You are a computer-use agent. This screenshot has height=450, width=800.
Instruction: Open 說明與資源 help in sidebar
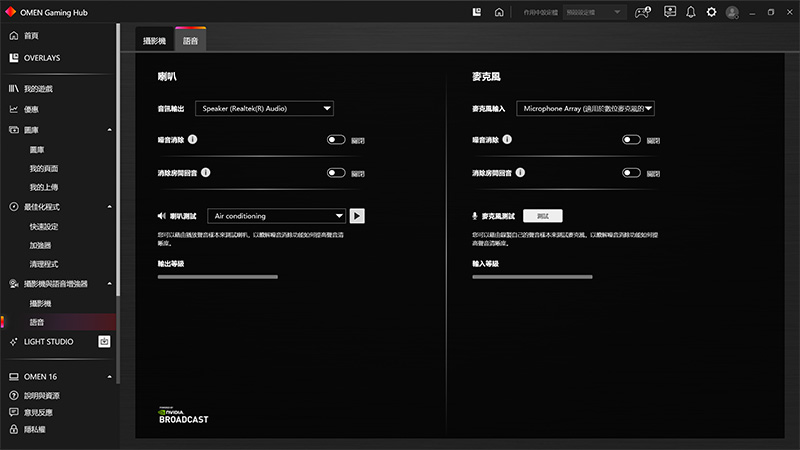(x=42, y=396)
